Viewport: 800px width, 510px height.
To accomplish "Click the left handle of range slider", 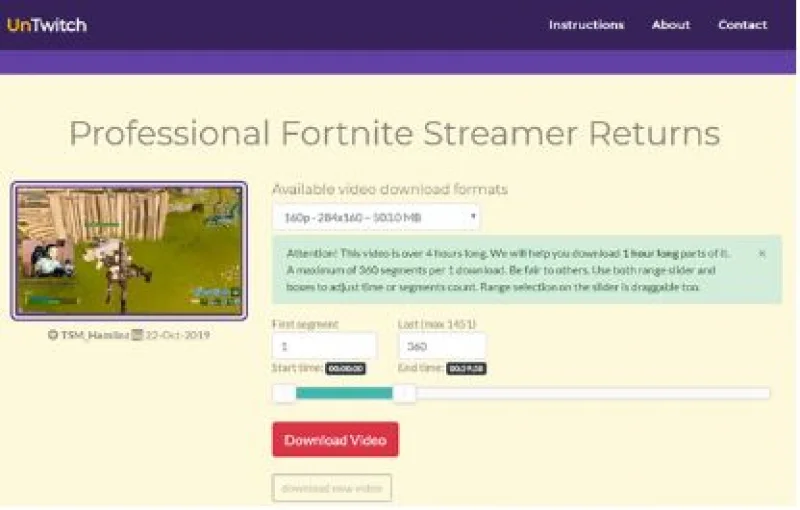I will point(284,394).
